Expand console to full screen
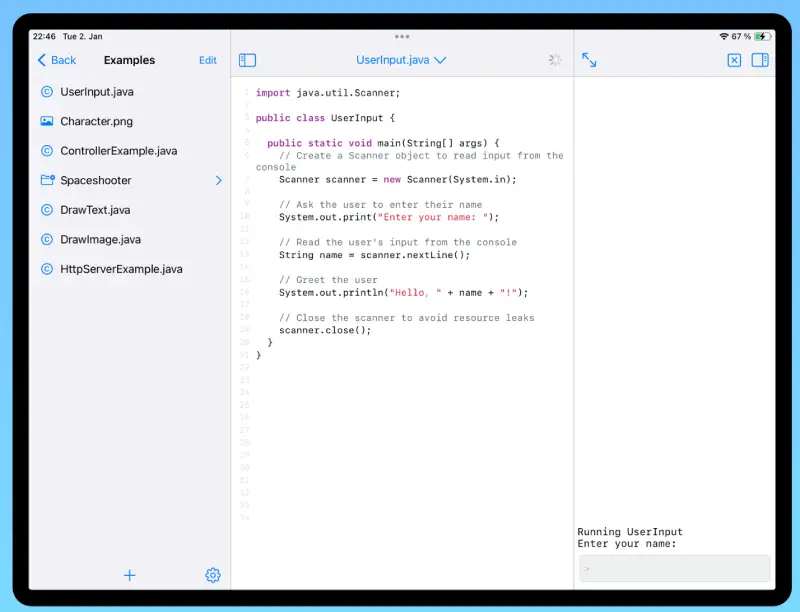Viewport: 800px width, 612px height. point(589,60)
